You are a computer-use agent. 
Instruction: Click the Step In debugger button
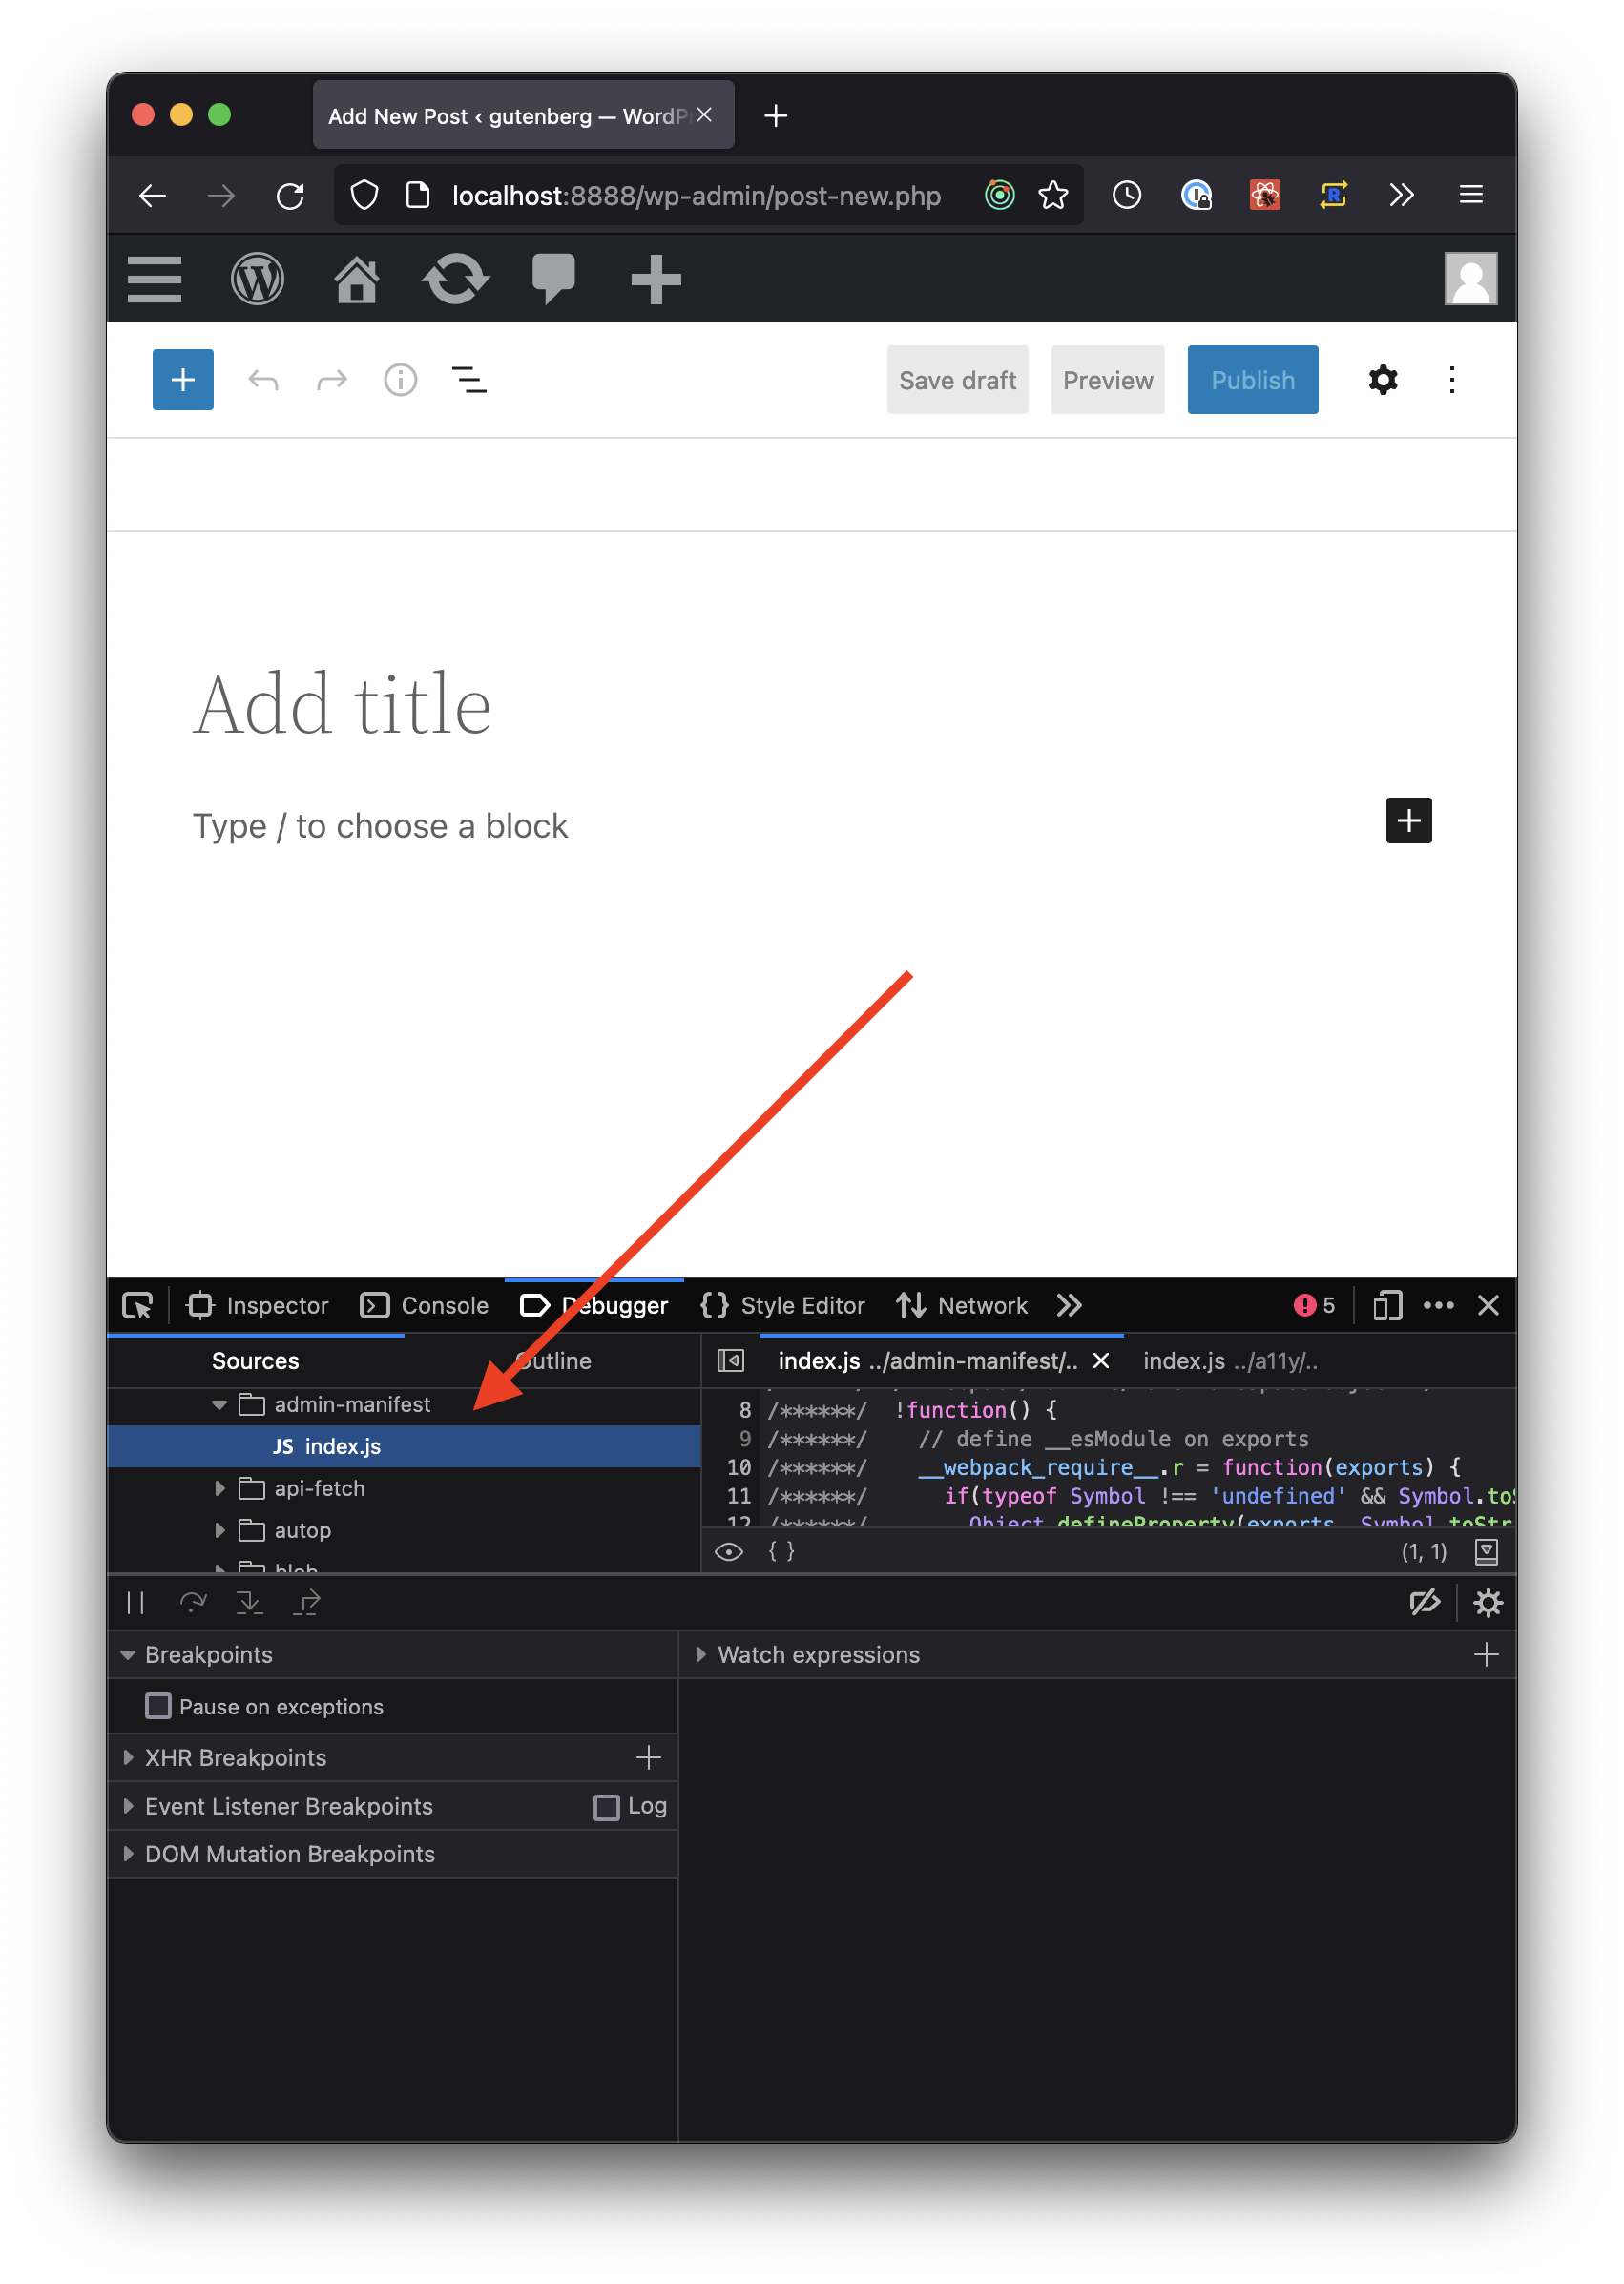249,1603
